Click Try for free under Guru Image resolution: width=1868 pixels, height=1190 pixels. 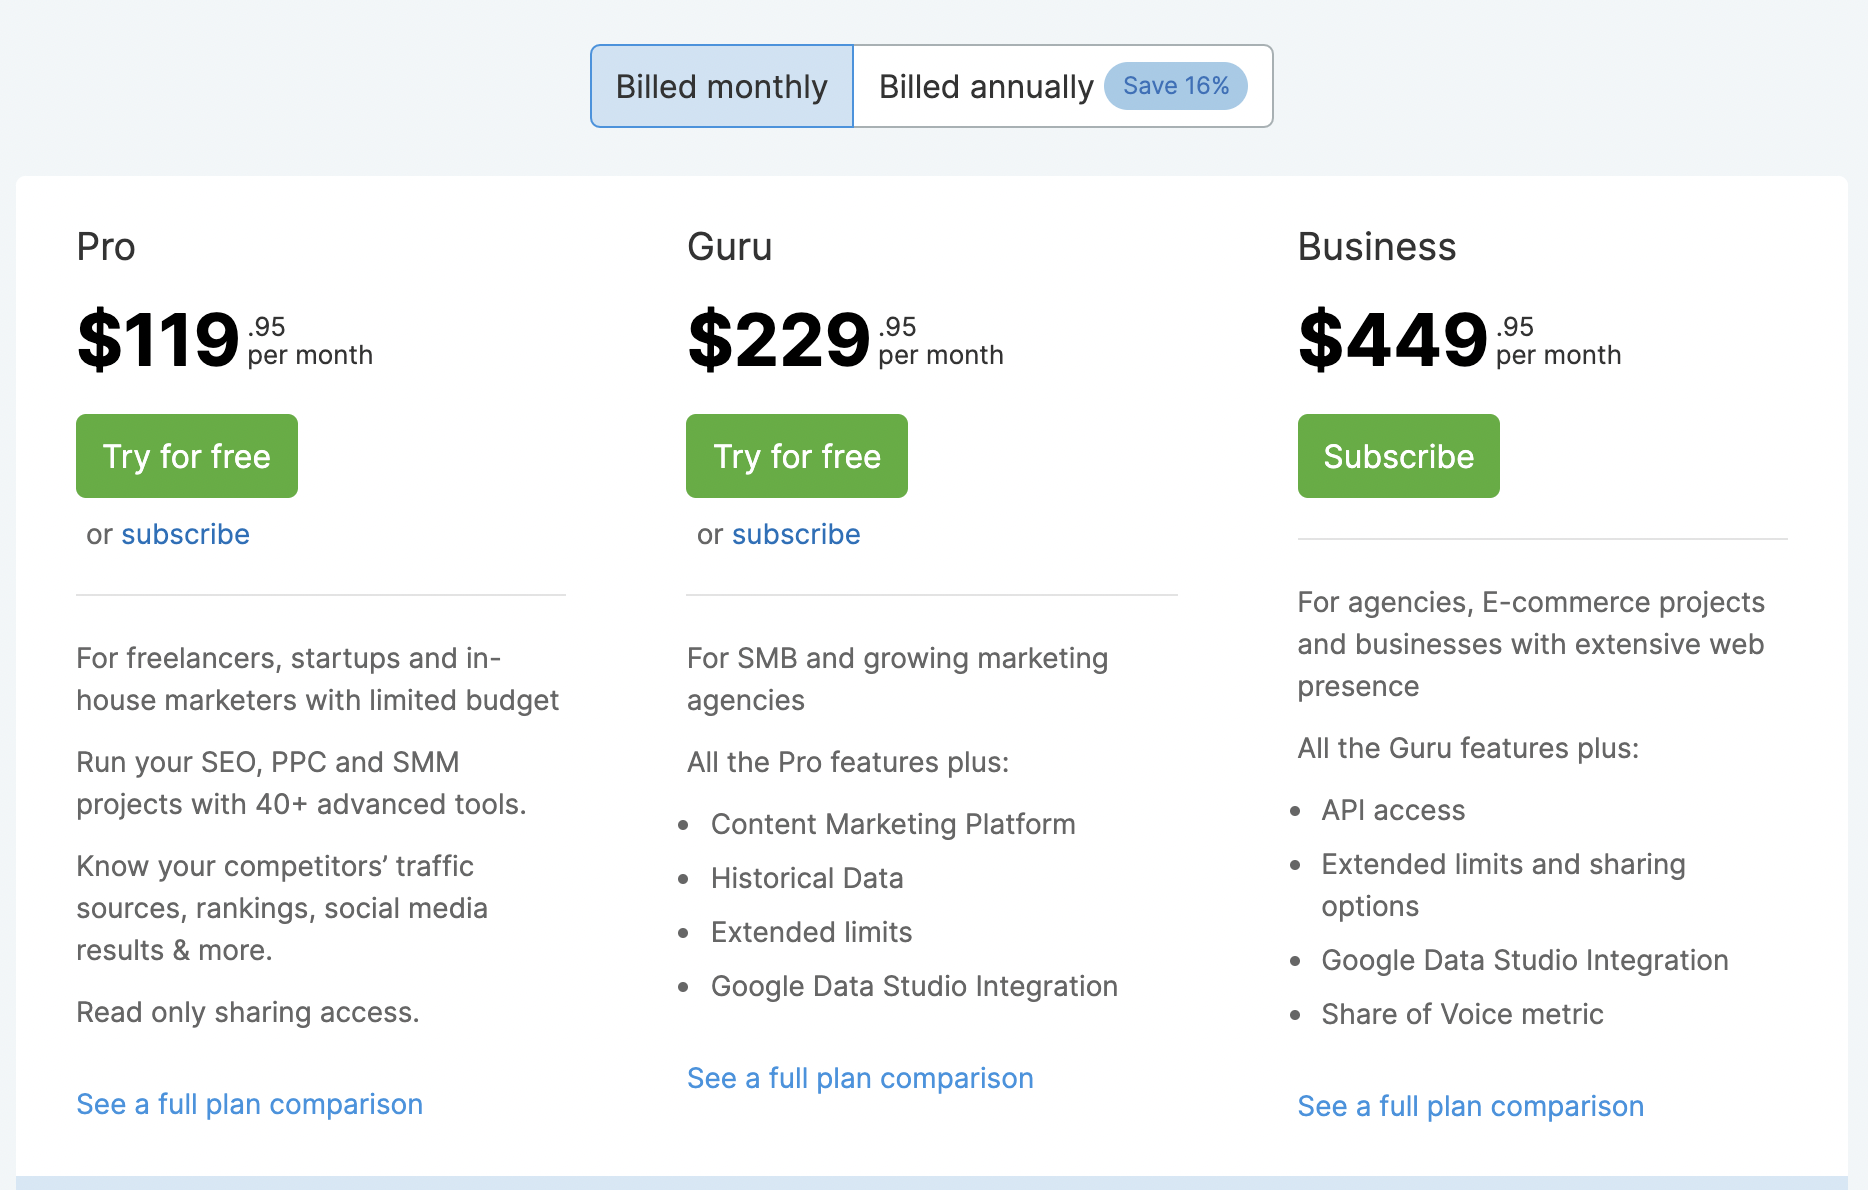[x=797, y=456]
